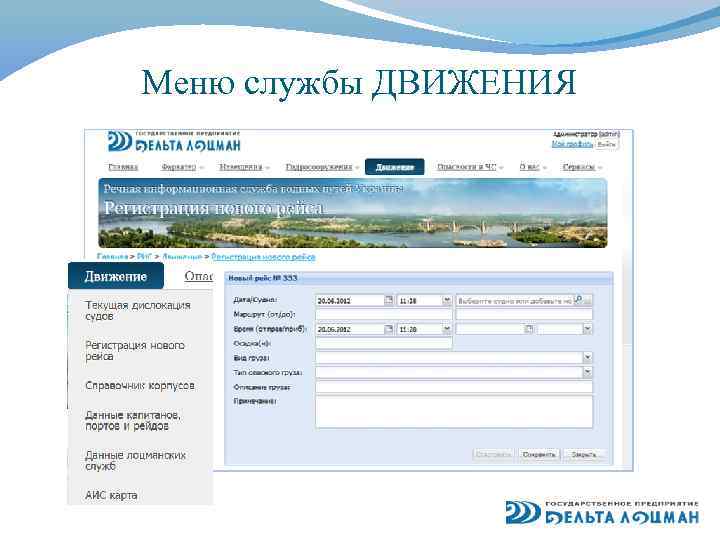This screenshot has height=540, width=720.
Task: Click РИС breadcrumb link
Action: [x=144, y=257]
